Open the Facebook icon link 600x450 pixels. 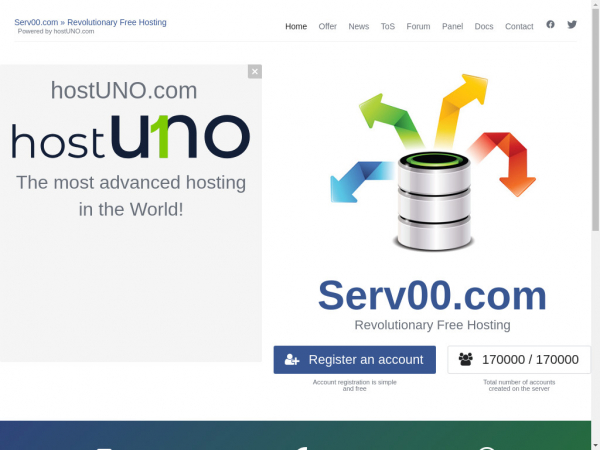[x=550, y=24]
